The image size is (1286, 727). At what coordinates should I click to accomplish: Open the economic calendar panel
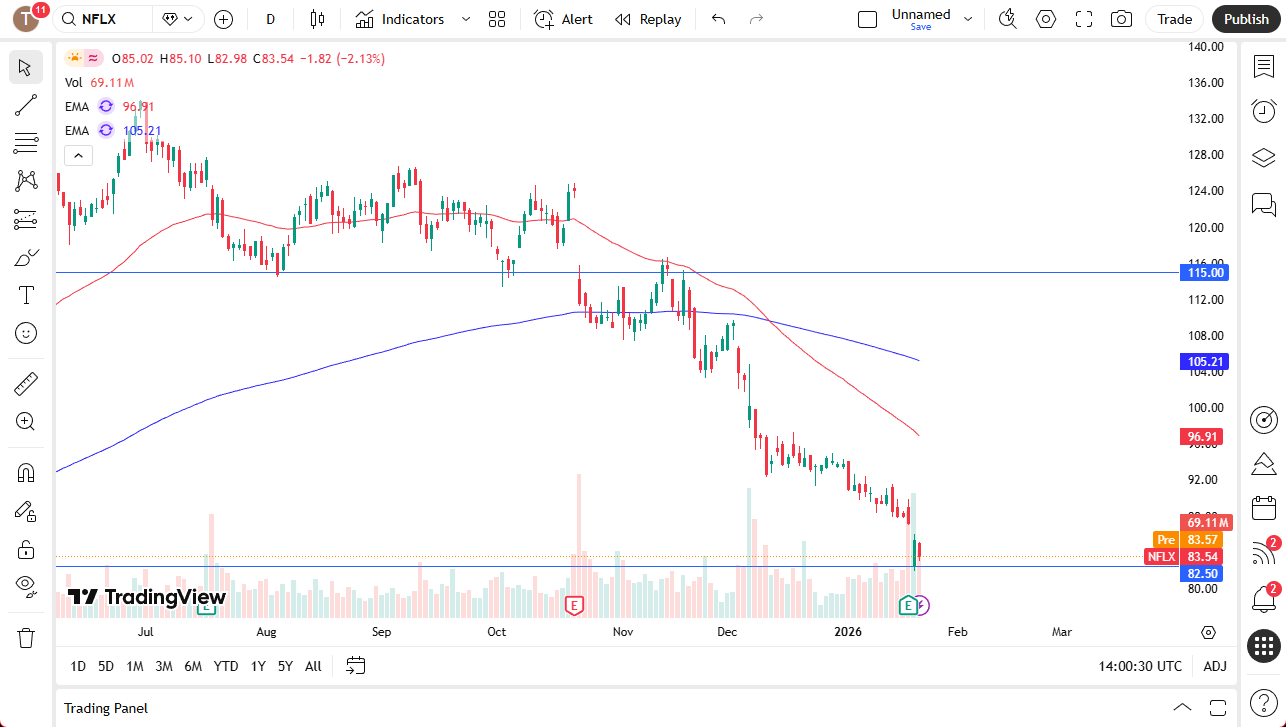1264,507
